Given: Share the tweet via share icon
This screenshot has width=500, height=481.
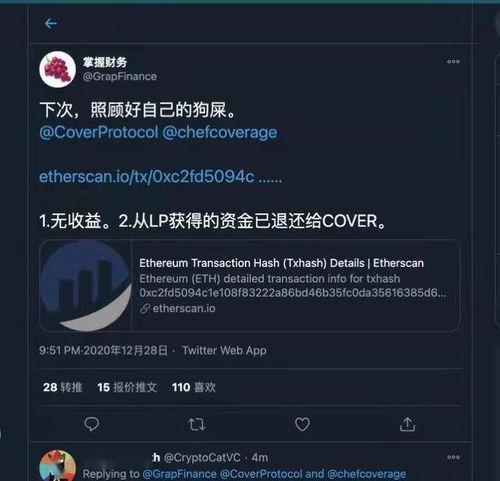Looking at the screenshot, I should pyautogui.click(x=407, y=424).
